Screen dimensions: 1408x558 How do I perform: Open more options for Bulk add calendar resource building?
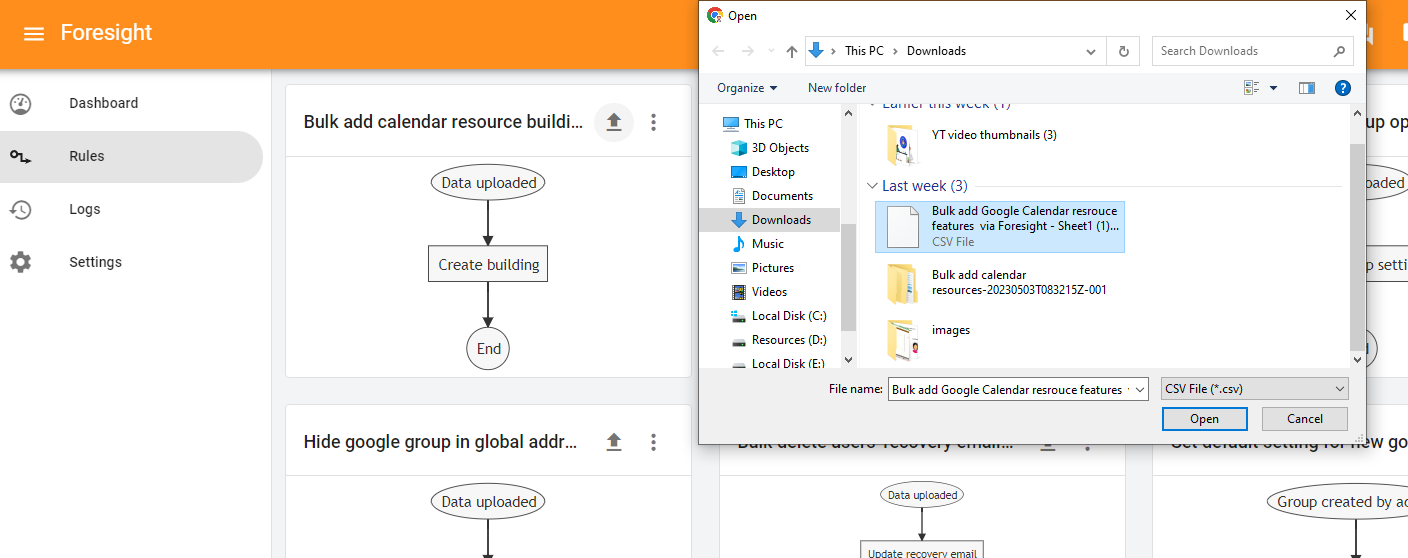click(x=653, y=122)
